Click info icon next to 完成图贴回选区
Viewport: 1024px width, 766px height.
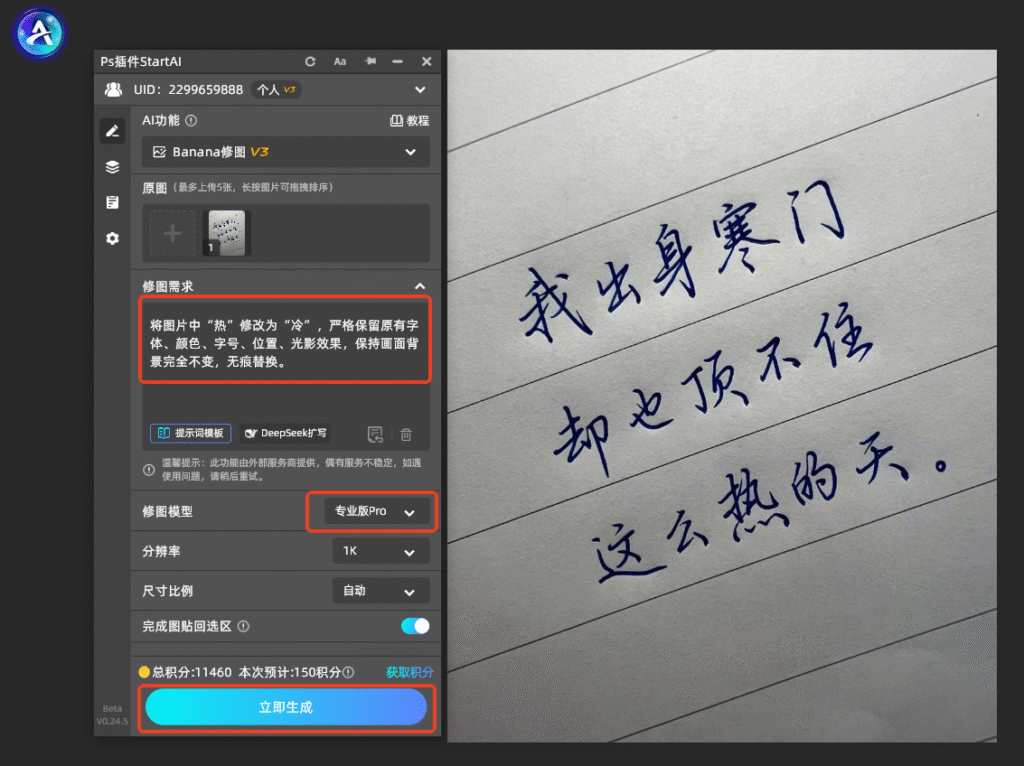[244, 626]
